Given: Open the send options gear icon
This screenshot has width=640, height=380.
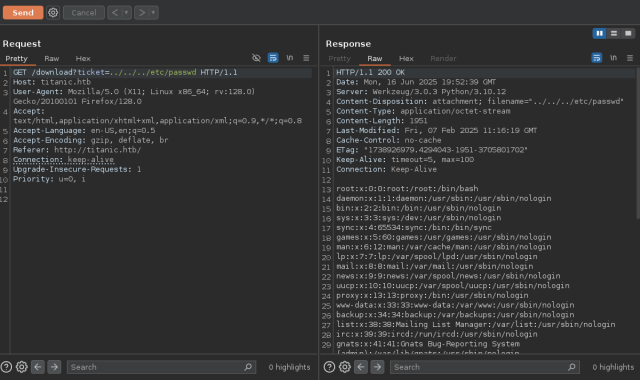Looking at the screenshot, I should click(x=53, y=13).
